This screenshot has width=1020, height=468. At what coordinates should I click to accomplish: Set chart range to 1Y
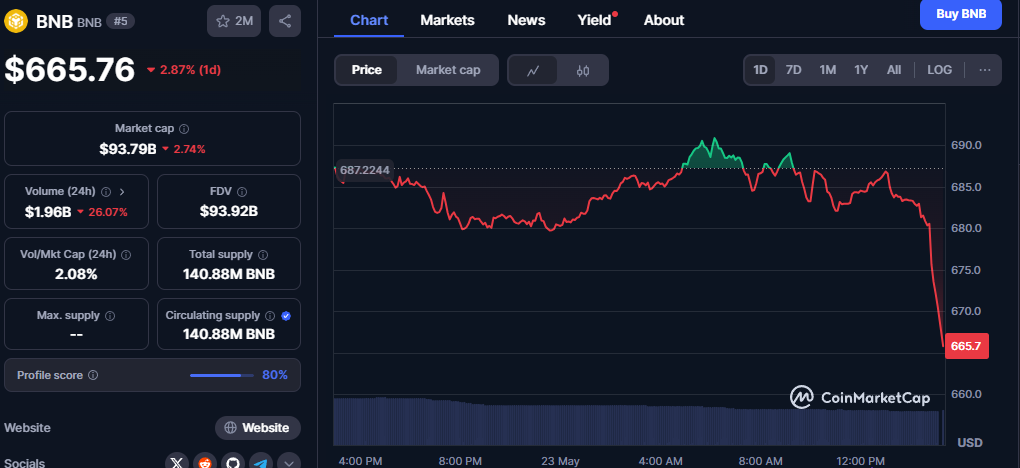point(861,70)
